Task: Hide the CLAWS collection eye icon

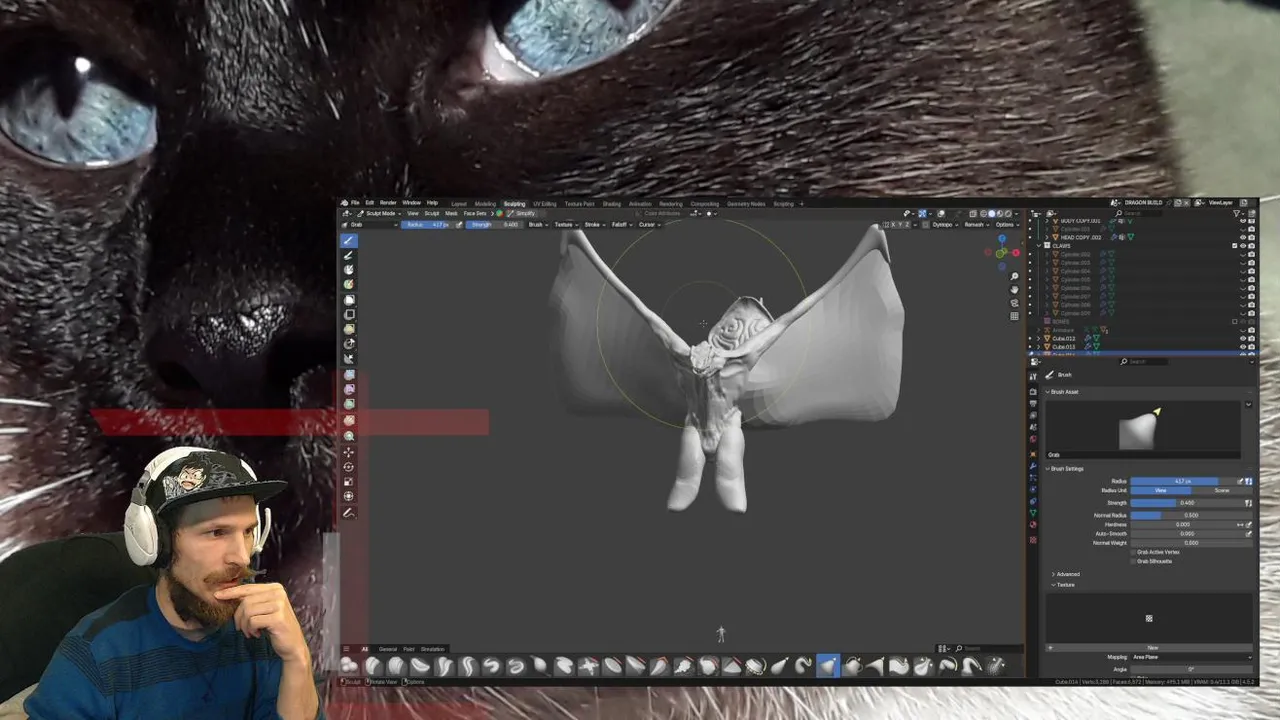Action: click(1243, 246)
